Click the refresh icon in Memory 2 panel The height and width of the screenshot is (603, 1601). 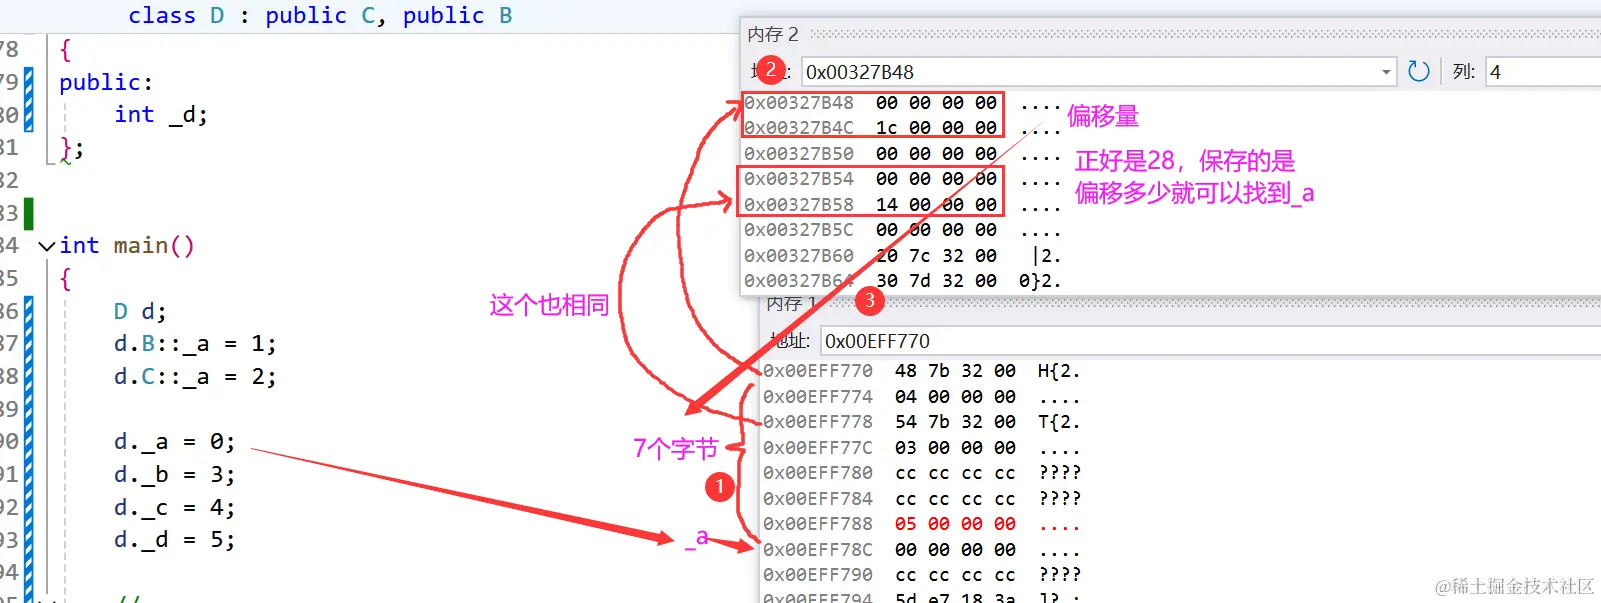1418,71
